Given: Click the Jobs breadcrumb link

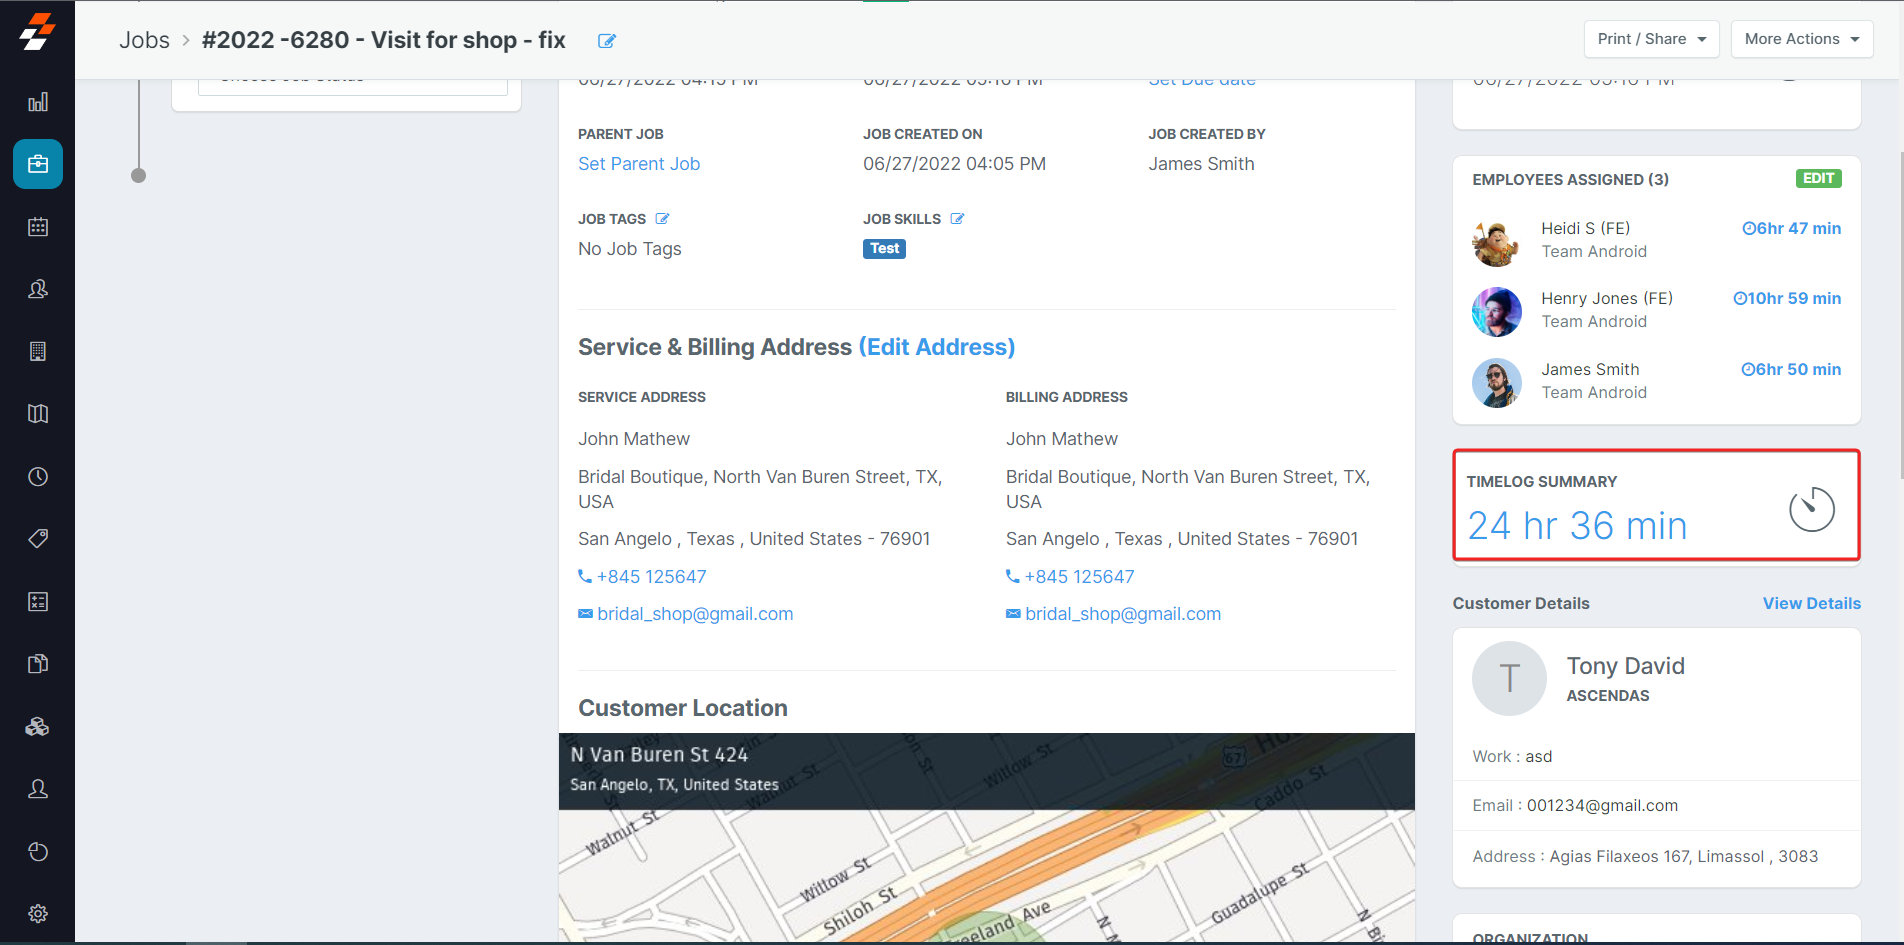Looking at the screenshot, I should coord(144,40).
